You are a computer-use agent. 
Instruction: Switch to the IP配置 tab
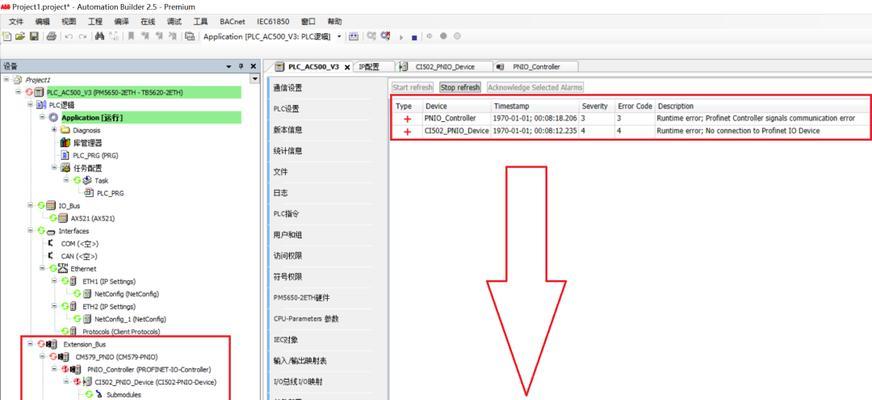(374, 67)
